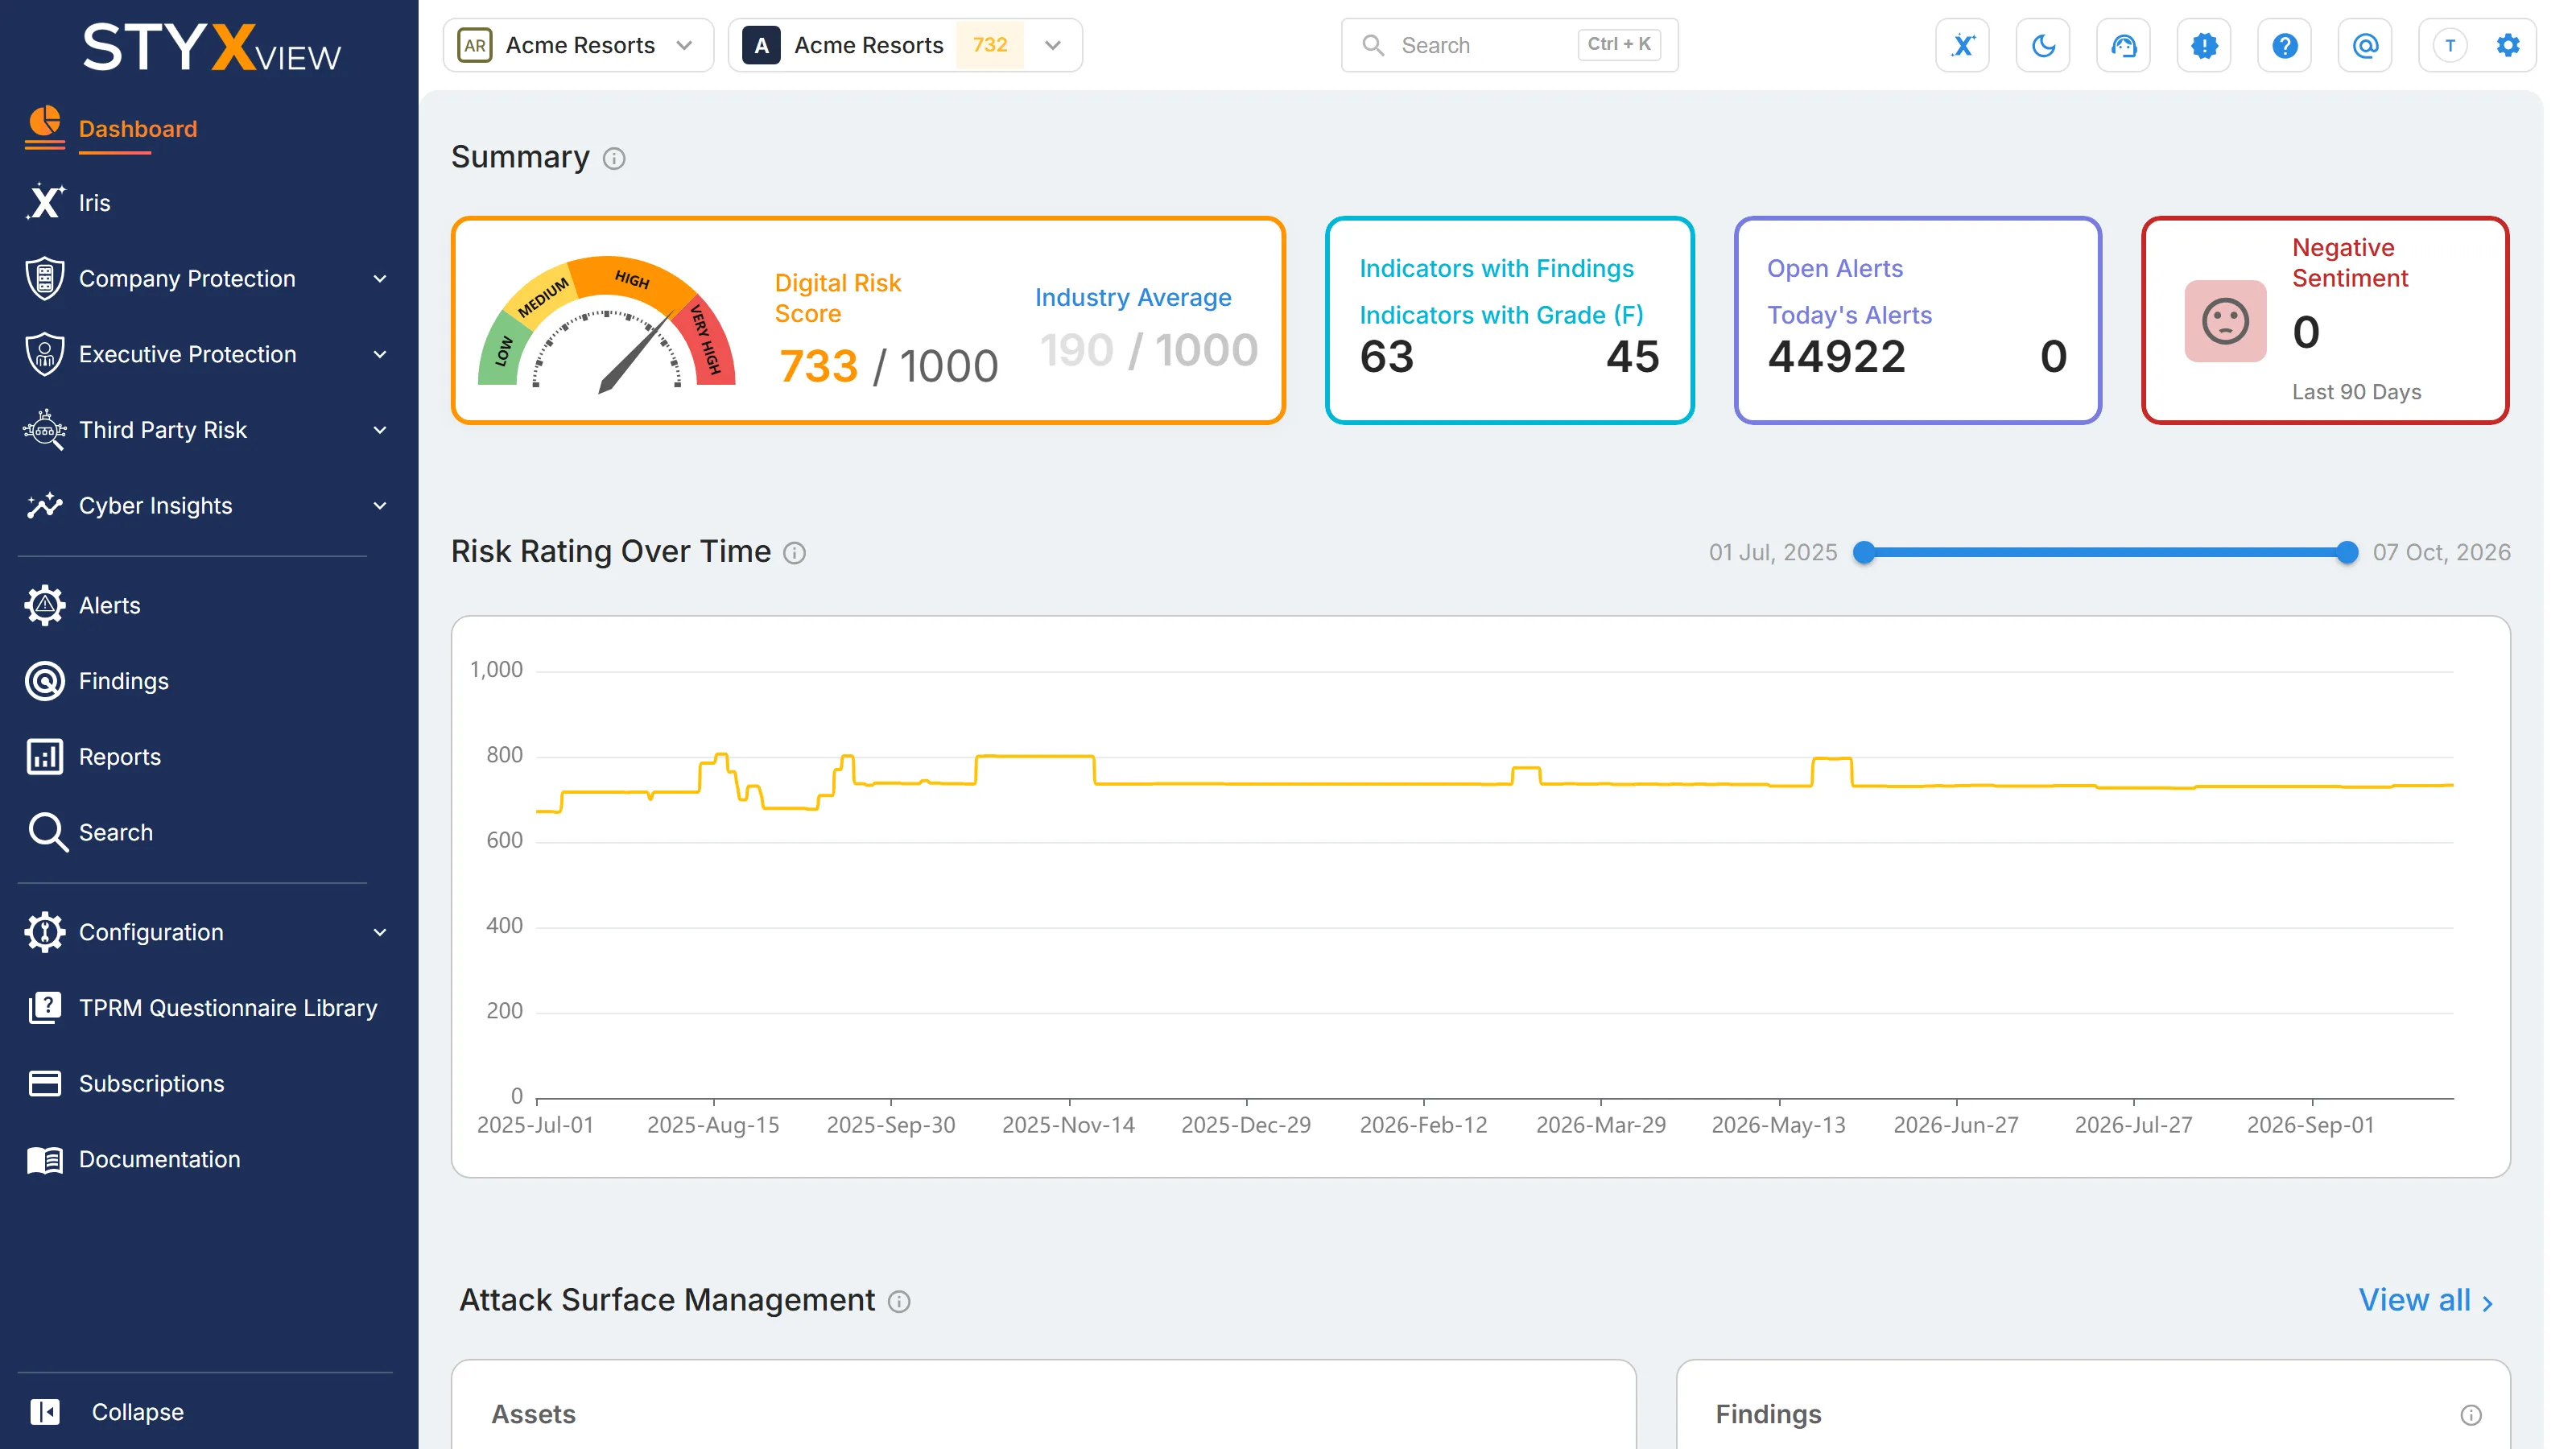Open the settings gear icon in header
This screenshot has width=2576, height=1449.
(x=2508, y=45)
